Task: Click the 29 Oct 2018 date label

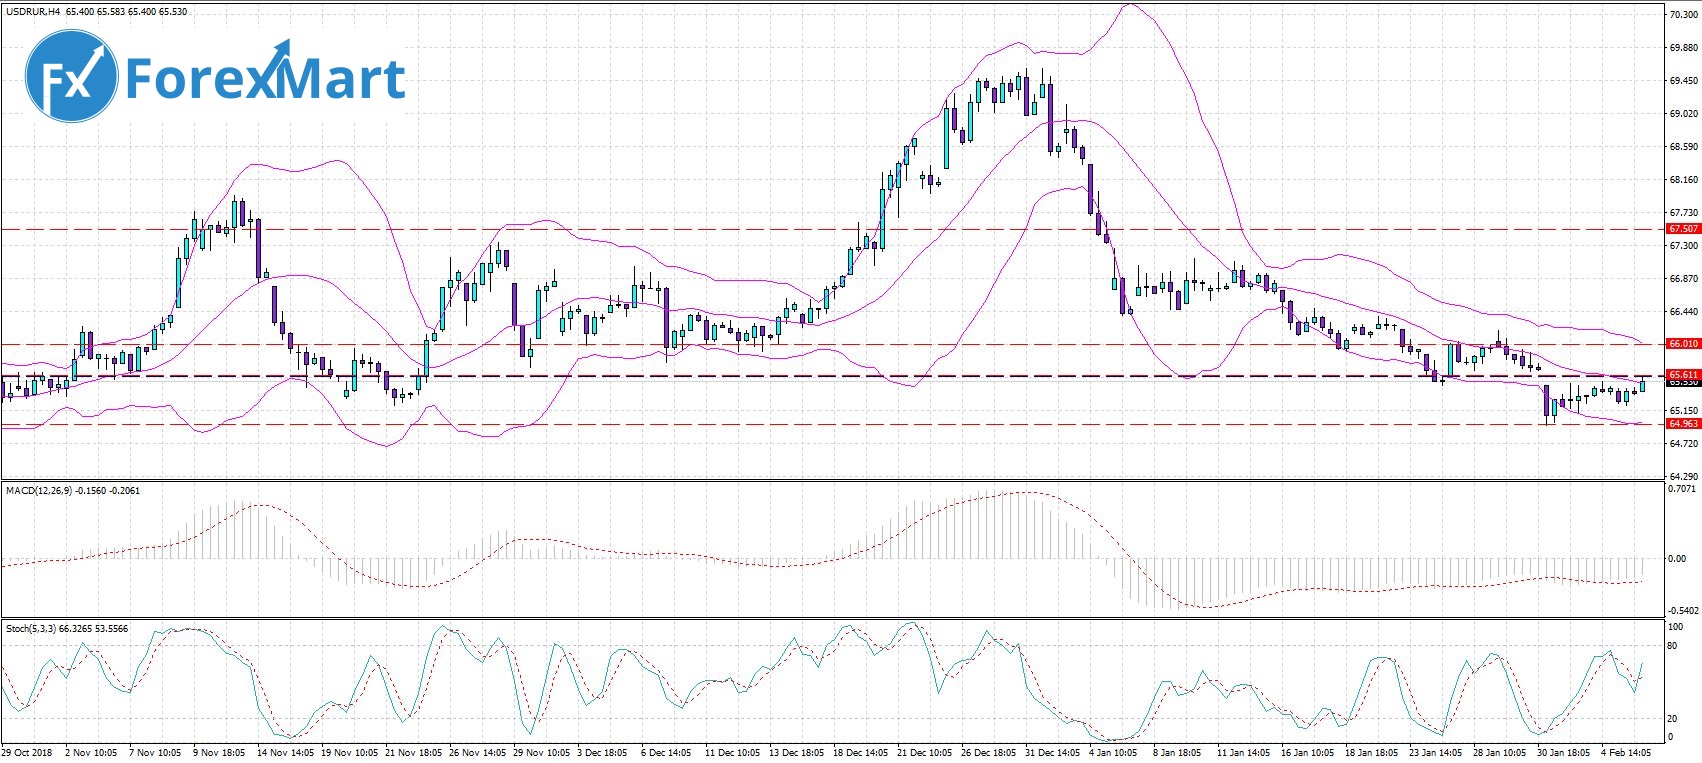Action: pyautogui.click(x=27, y=753)
